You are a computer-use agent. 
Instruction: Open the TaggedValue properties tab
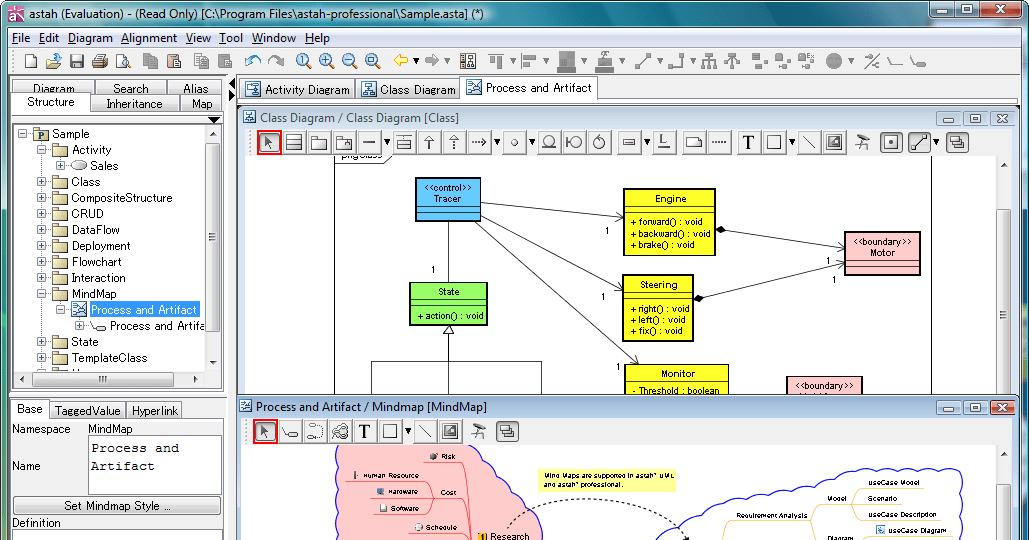pos(88,410)
